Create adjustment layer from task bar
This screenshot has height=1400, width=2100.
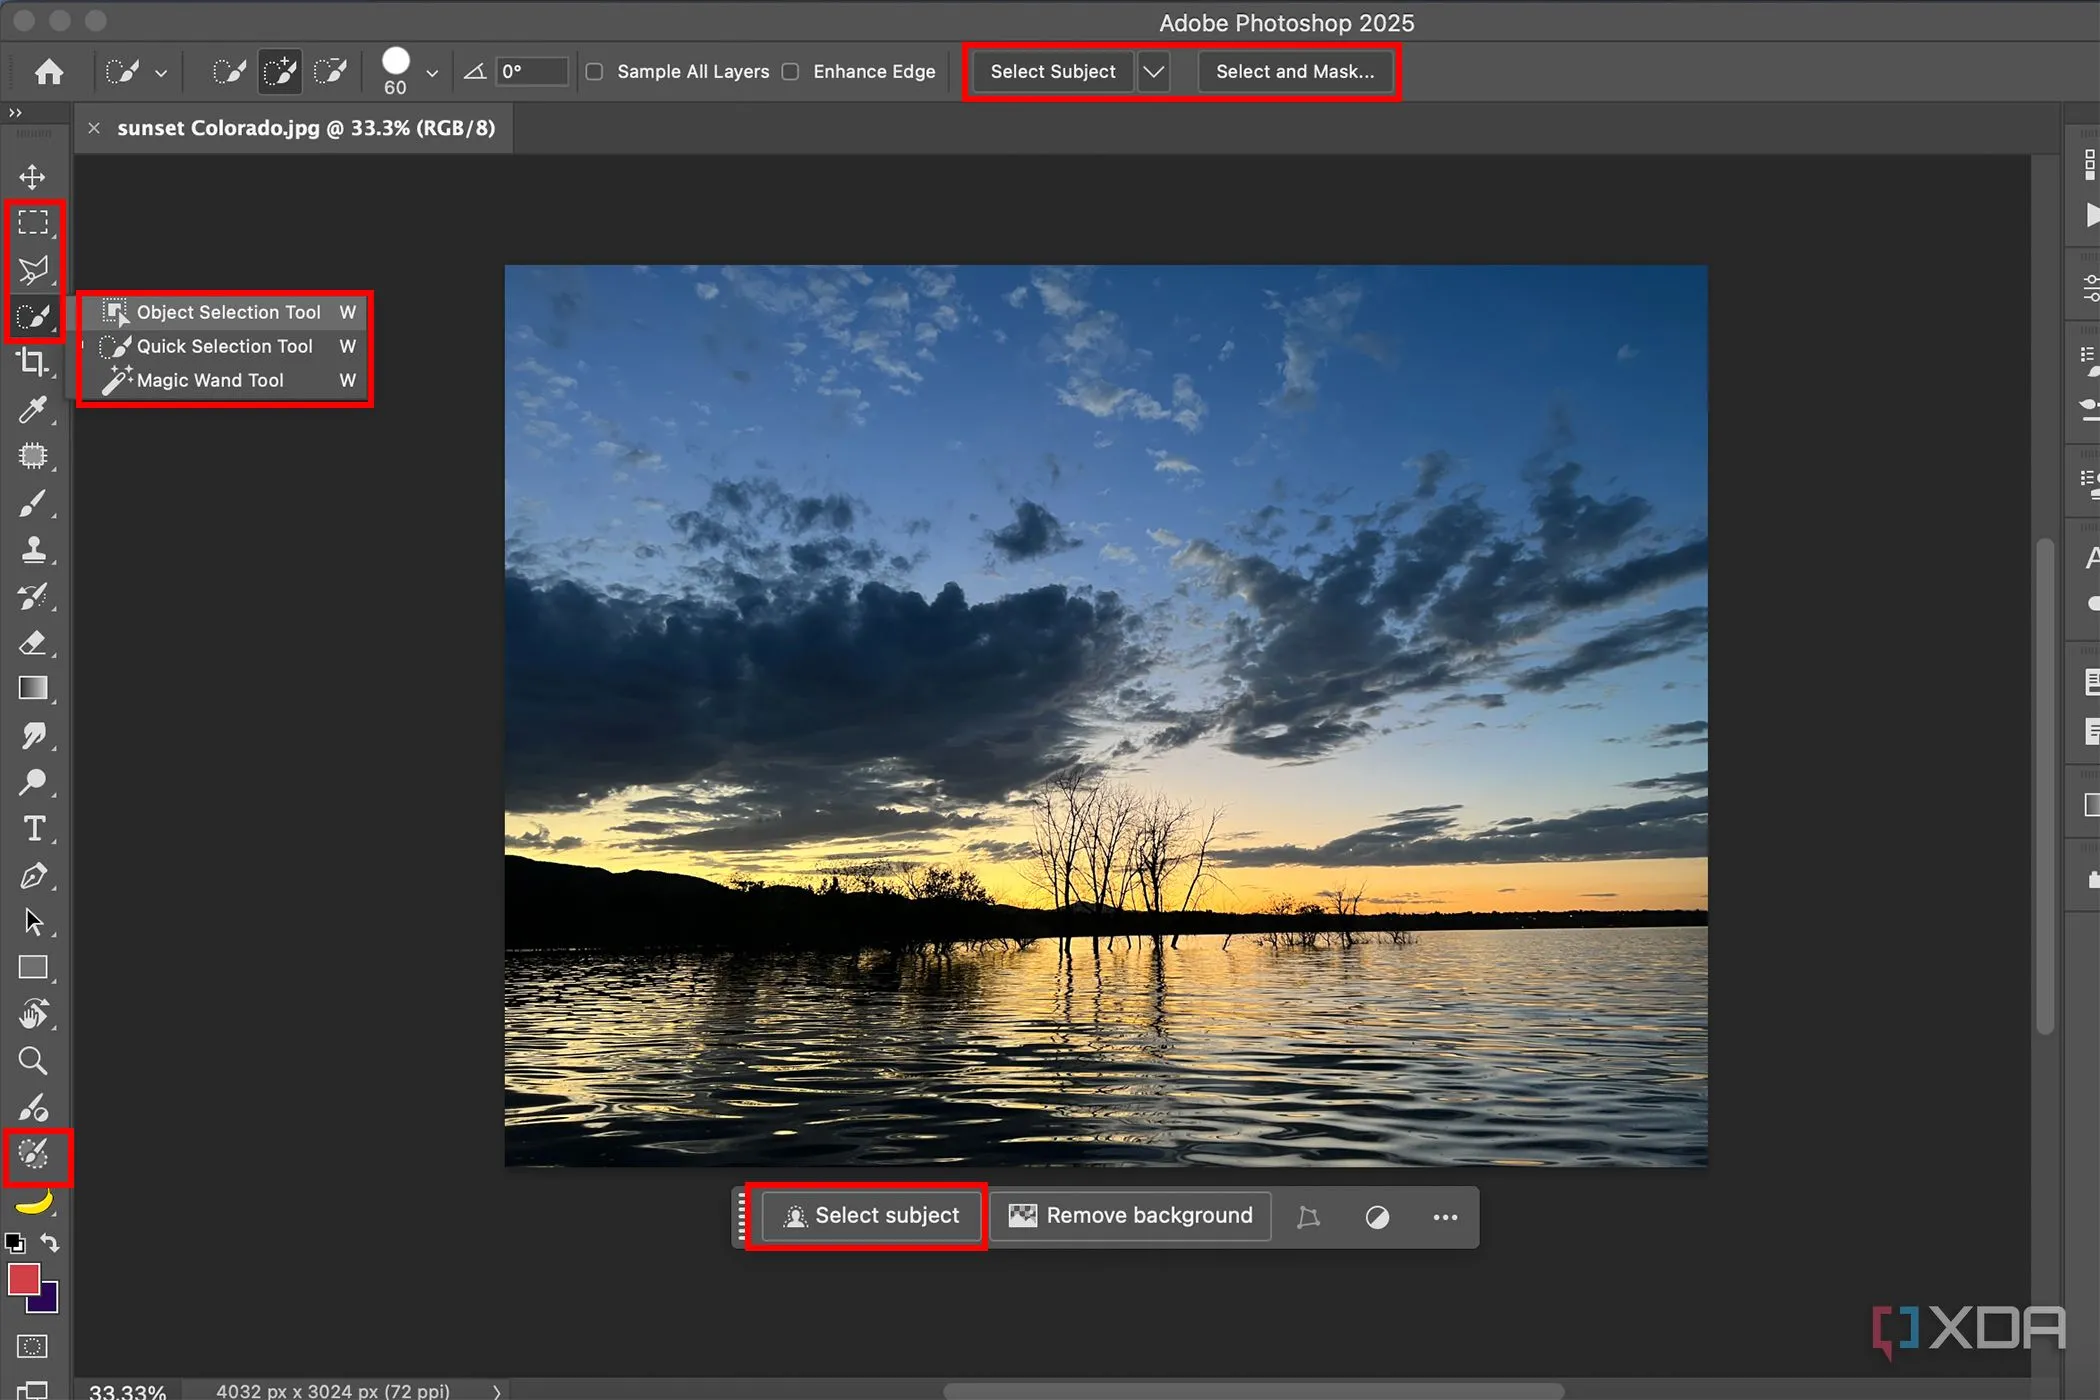1377,1217
